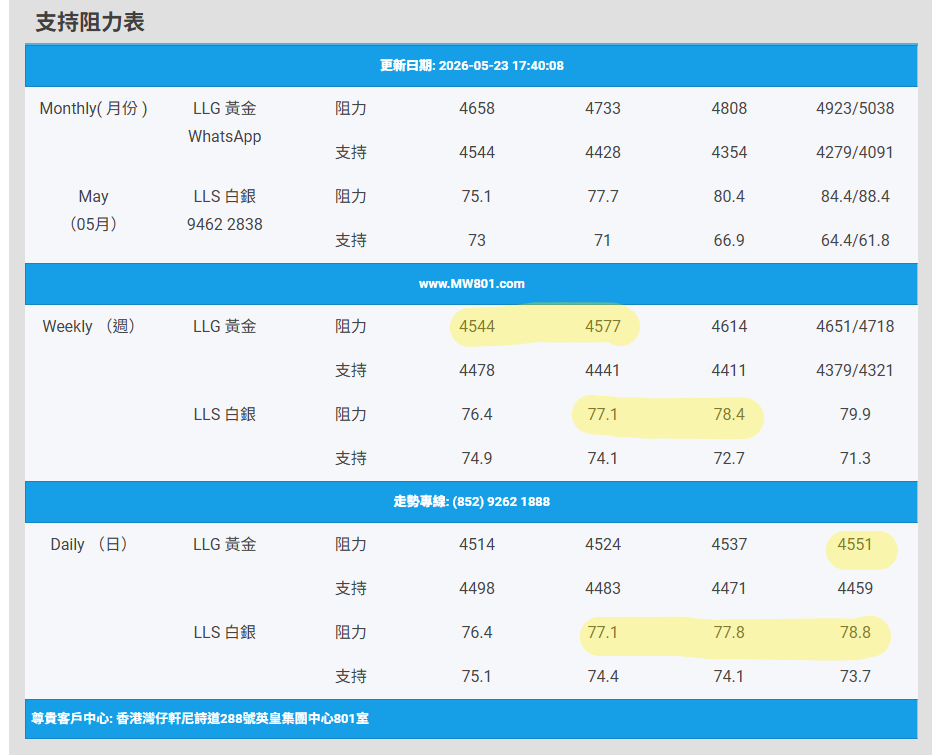Image resolution: width=933 pixels, height=755 pixels.
Task: Click the 4279/4091 monthly gold support cell
Action: point(855,152)
